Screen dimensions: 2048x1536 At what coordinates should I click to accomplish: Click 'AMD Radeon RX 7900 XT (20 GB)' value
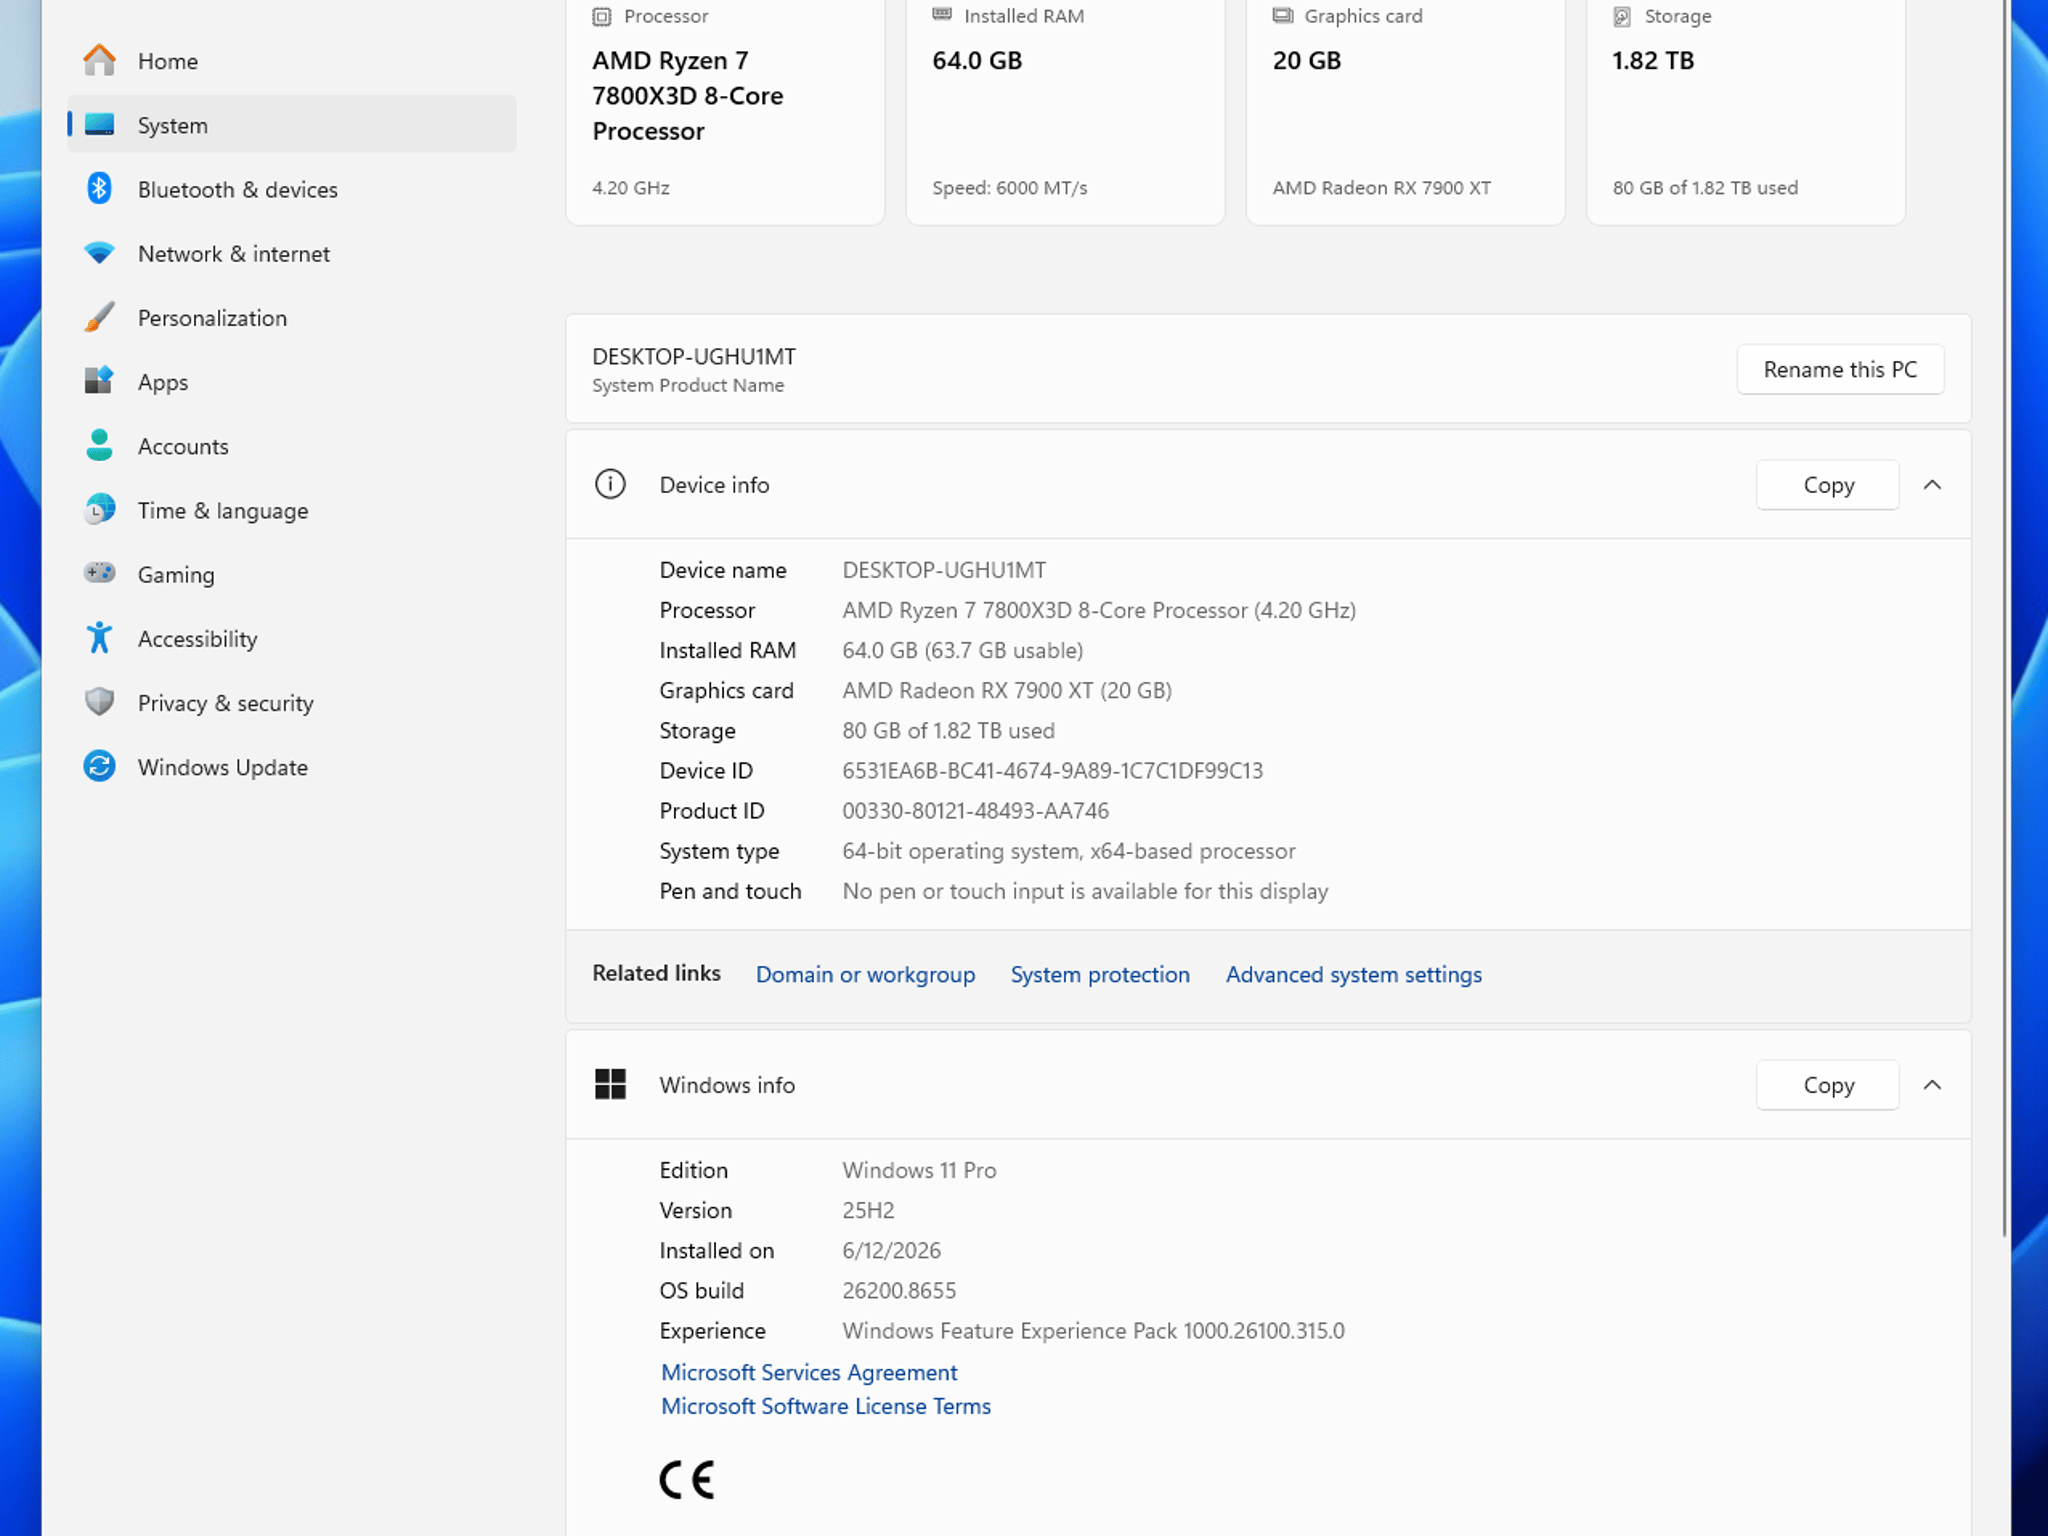pos(1007,690)
